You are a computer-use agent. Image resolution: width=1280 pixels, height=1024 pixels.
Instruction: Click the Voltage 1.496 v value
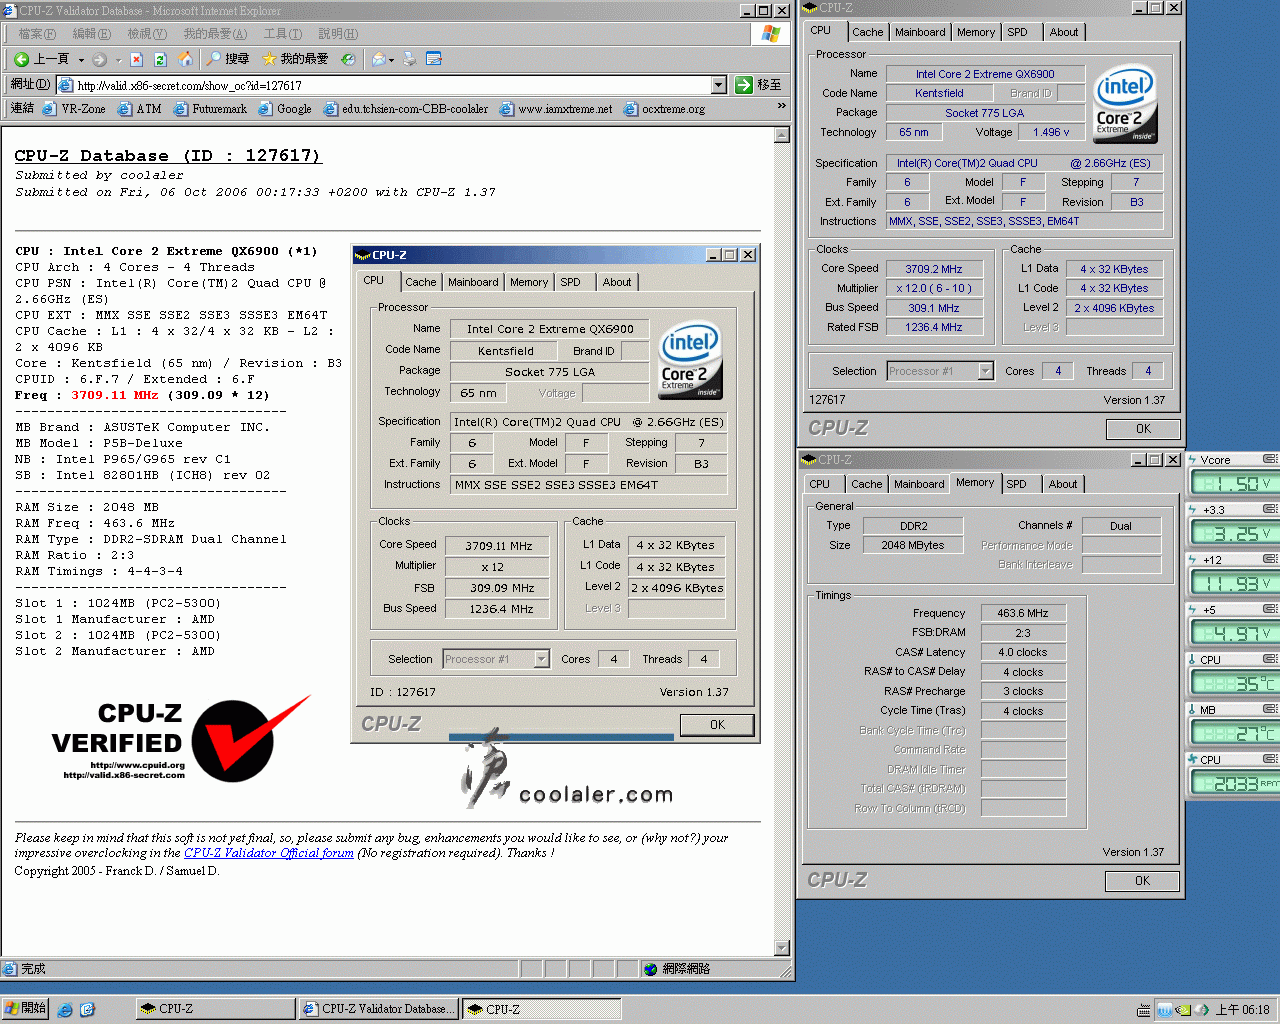click(x=1051, y=132)
